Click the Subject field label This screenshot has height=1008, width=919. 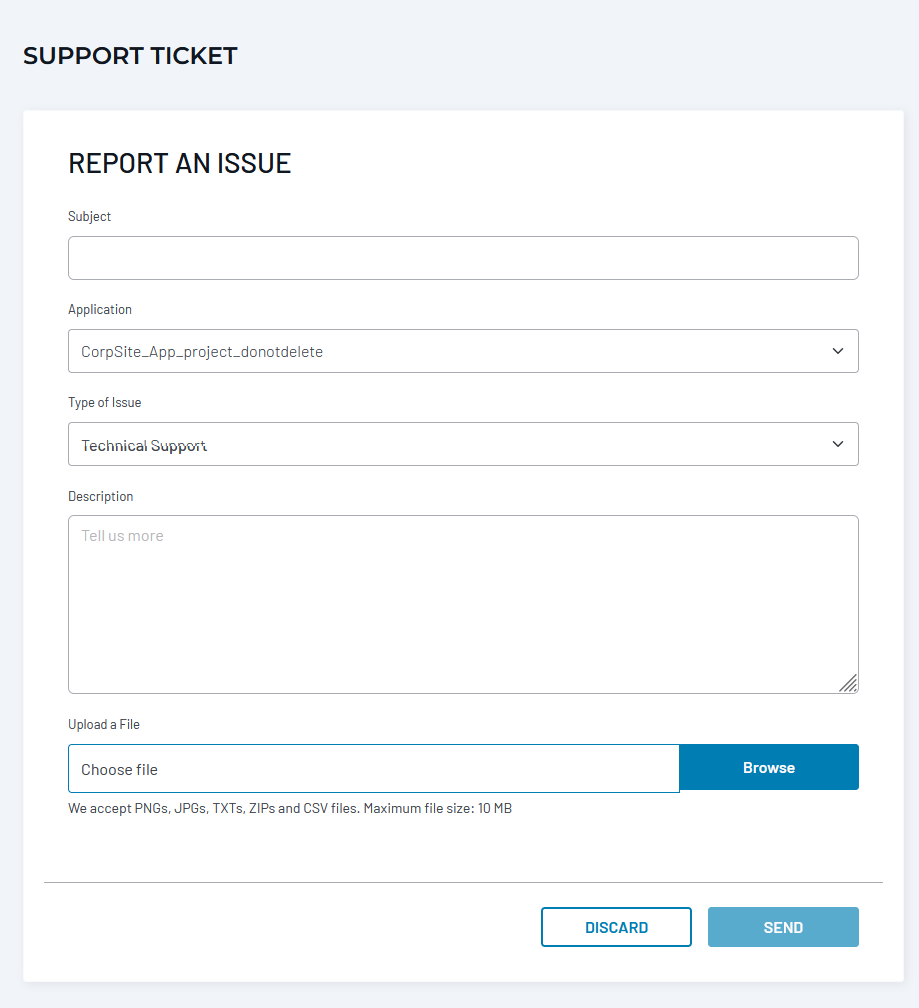(x=90, y=217)
